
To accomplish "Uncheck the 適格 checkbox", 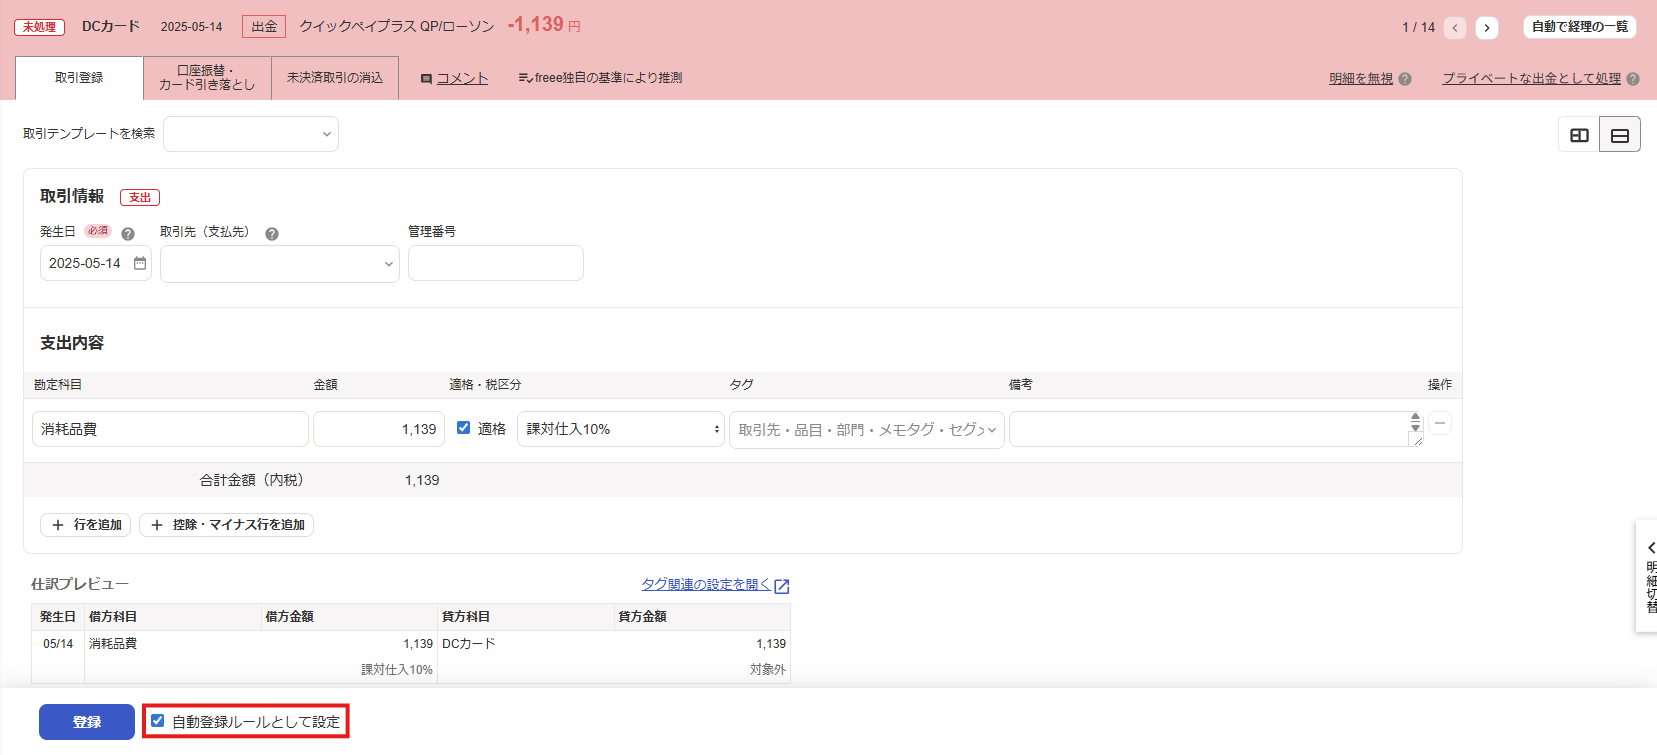I will (x=463, y=428).
